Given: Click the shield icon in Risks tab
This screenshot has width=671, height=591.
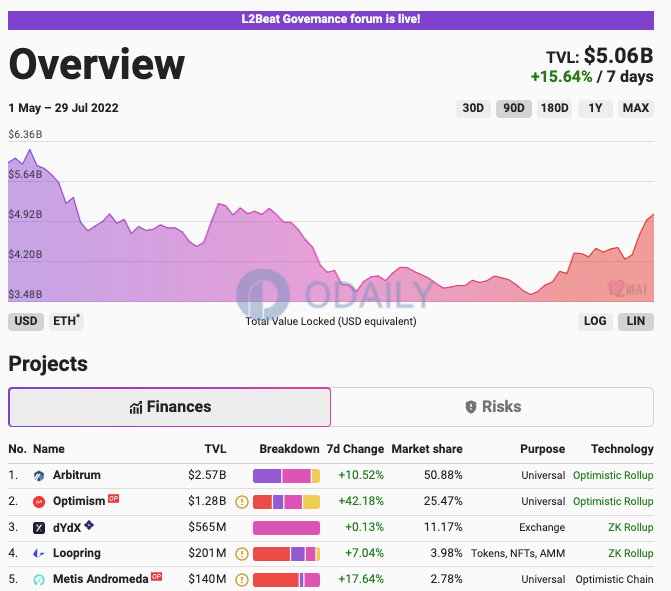Looking at the screenshot, I should [x=471, y=407].
